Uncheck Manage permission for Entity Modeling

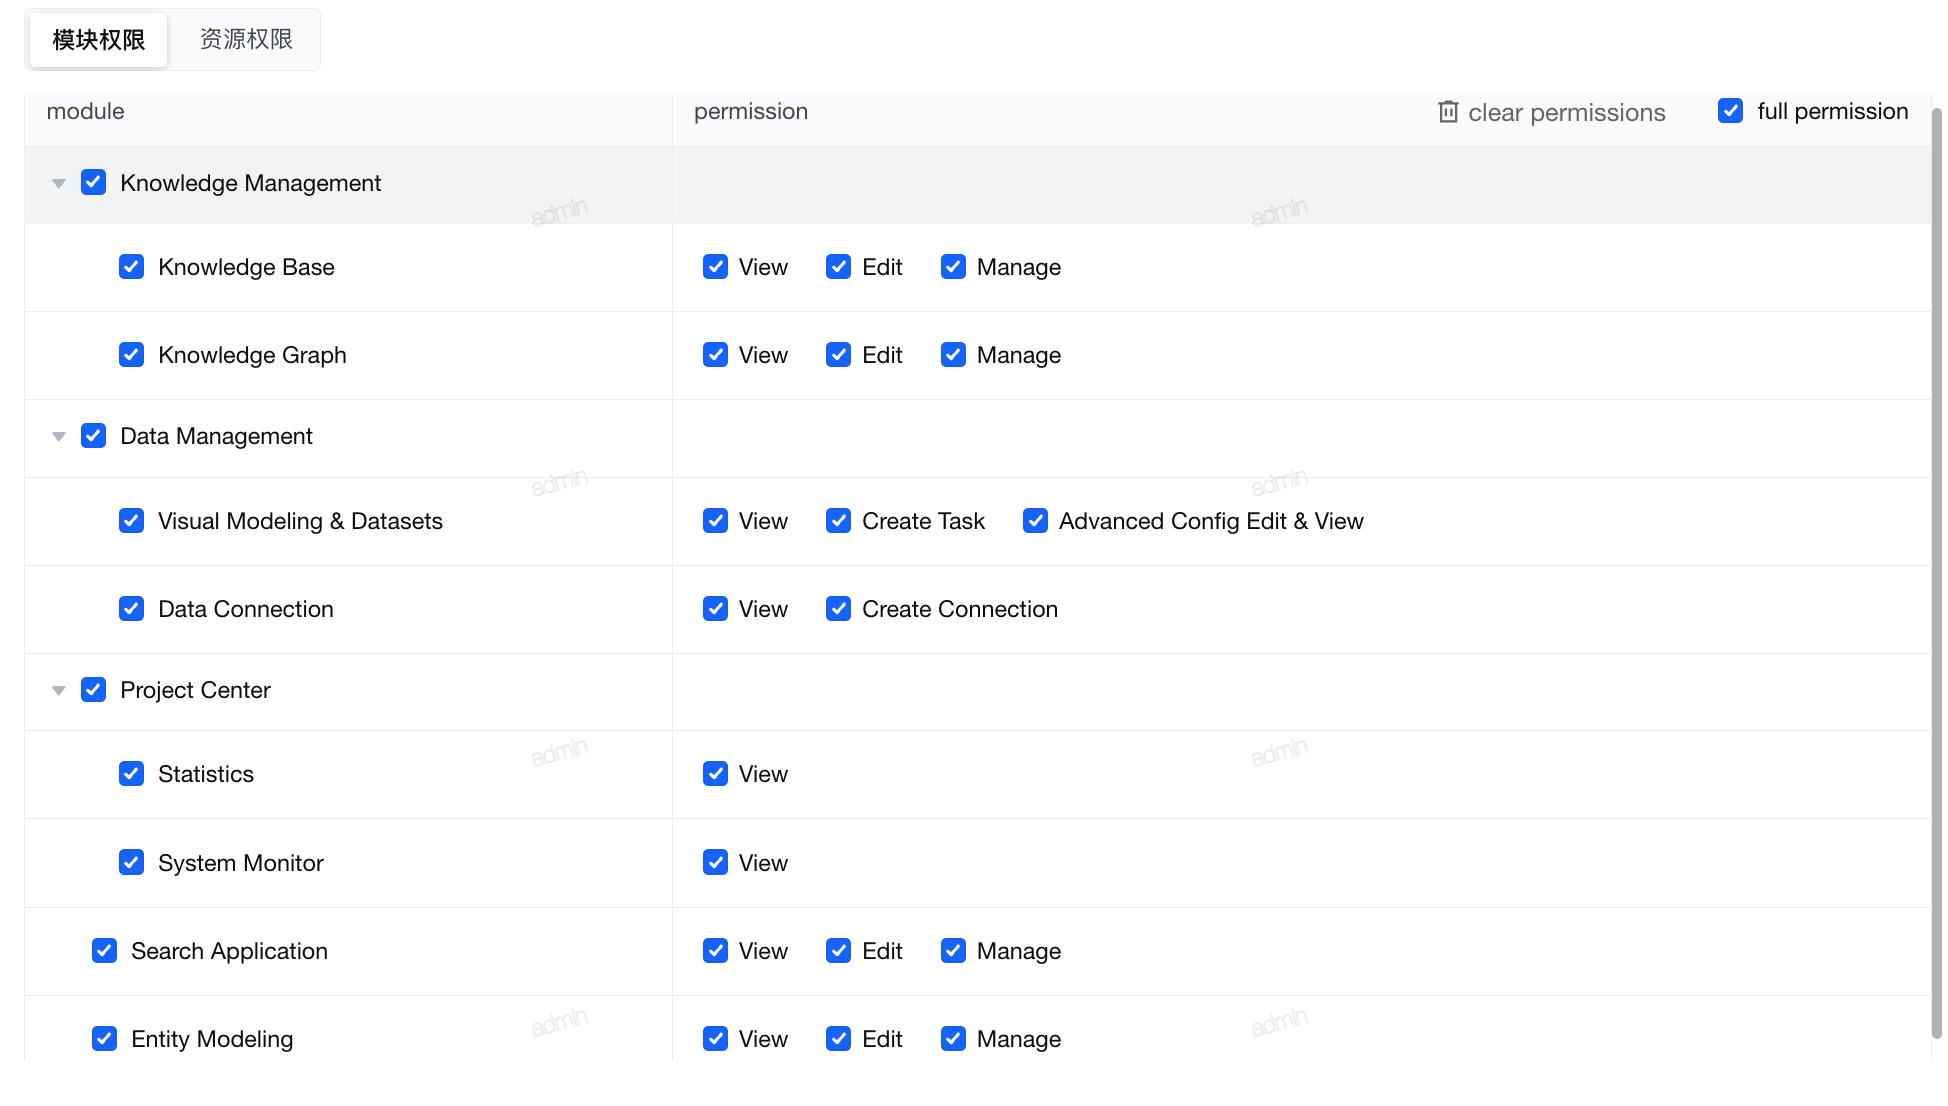(x=953, y=1039)
